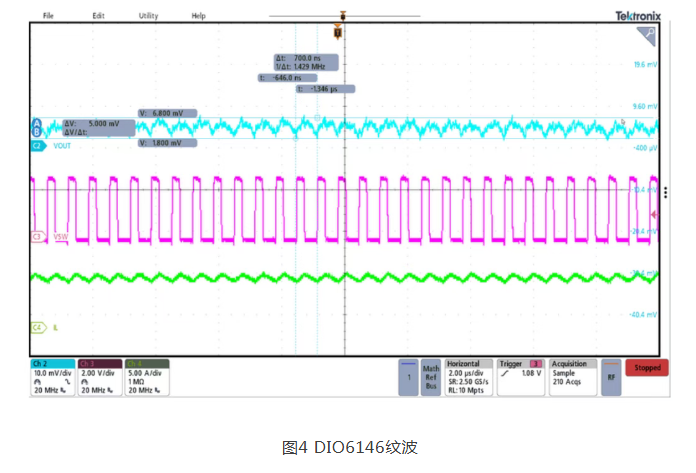Open the Help menu
The width and height of the screenshot is (696, 473).
click(x=198, y=16)
